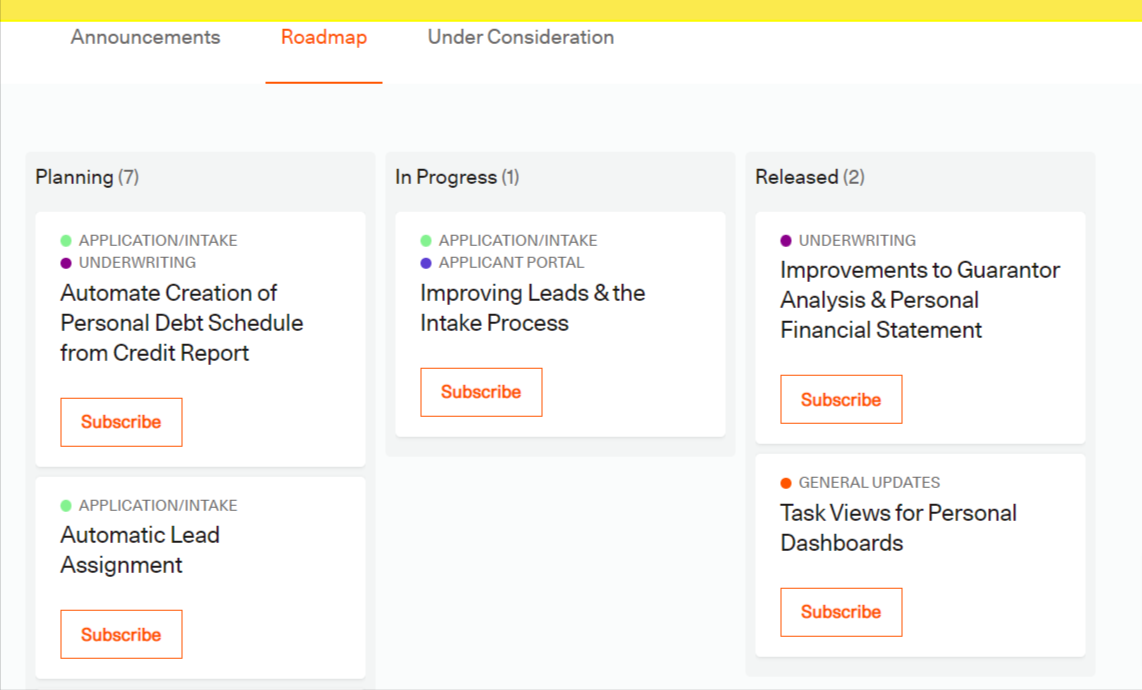This screenshot has height=690, width=1142.
Task: Subscribe to Automatic Lead Assignment
Action: (121, 634)
